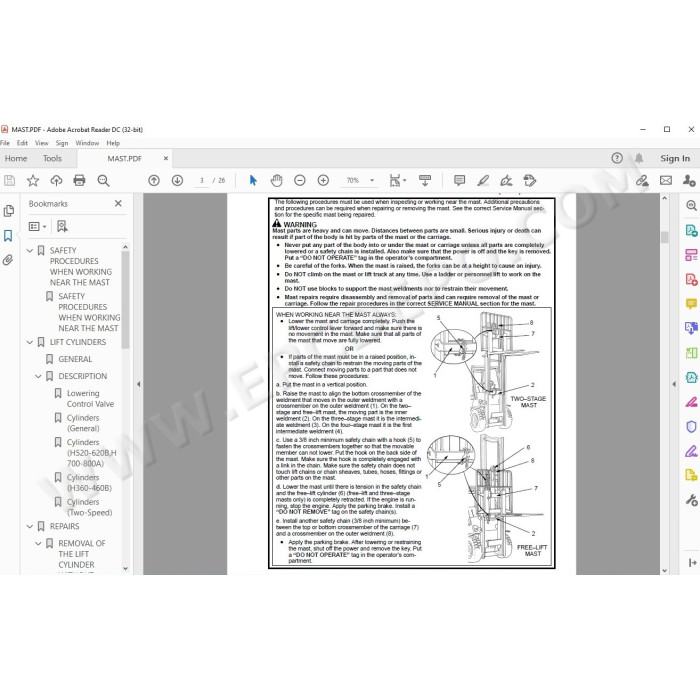The height and width of the screenshot is (700, 700).
Task: Activate the Hand pan tool
Action: 277,180
